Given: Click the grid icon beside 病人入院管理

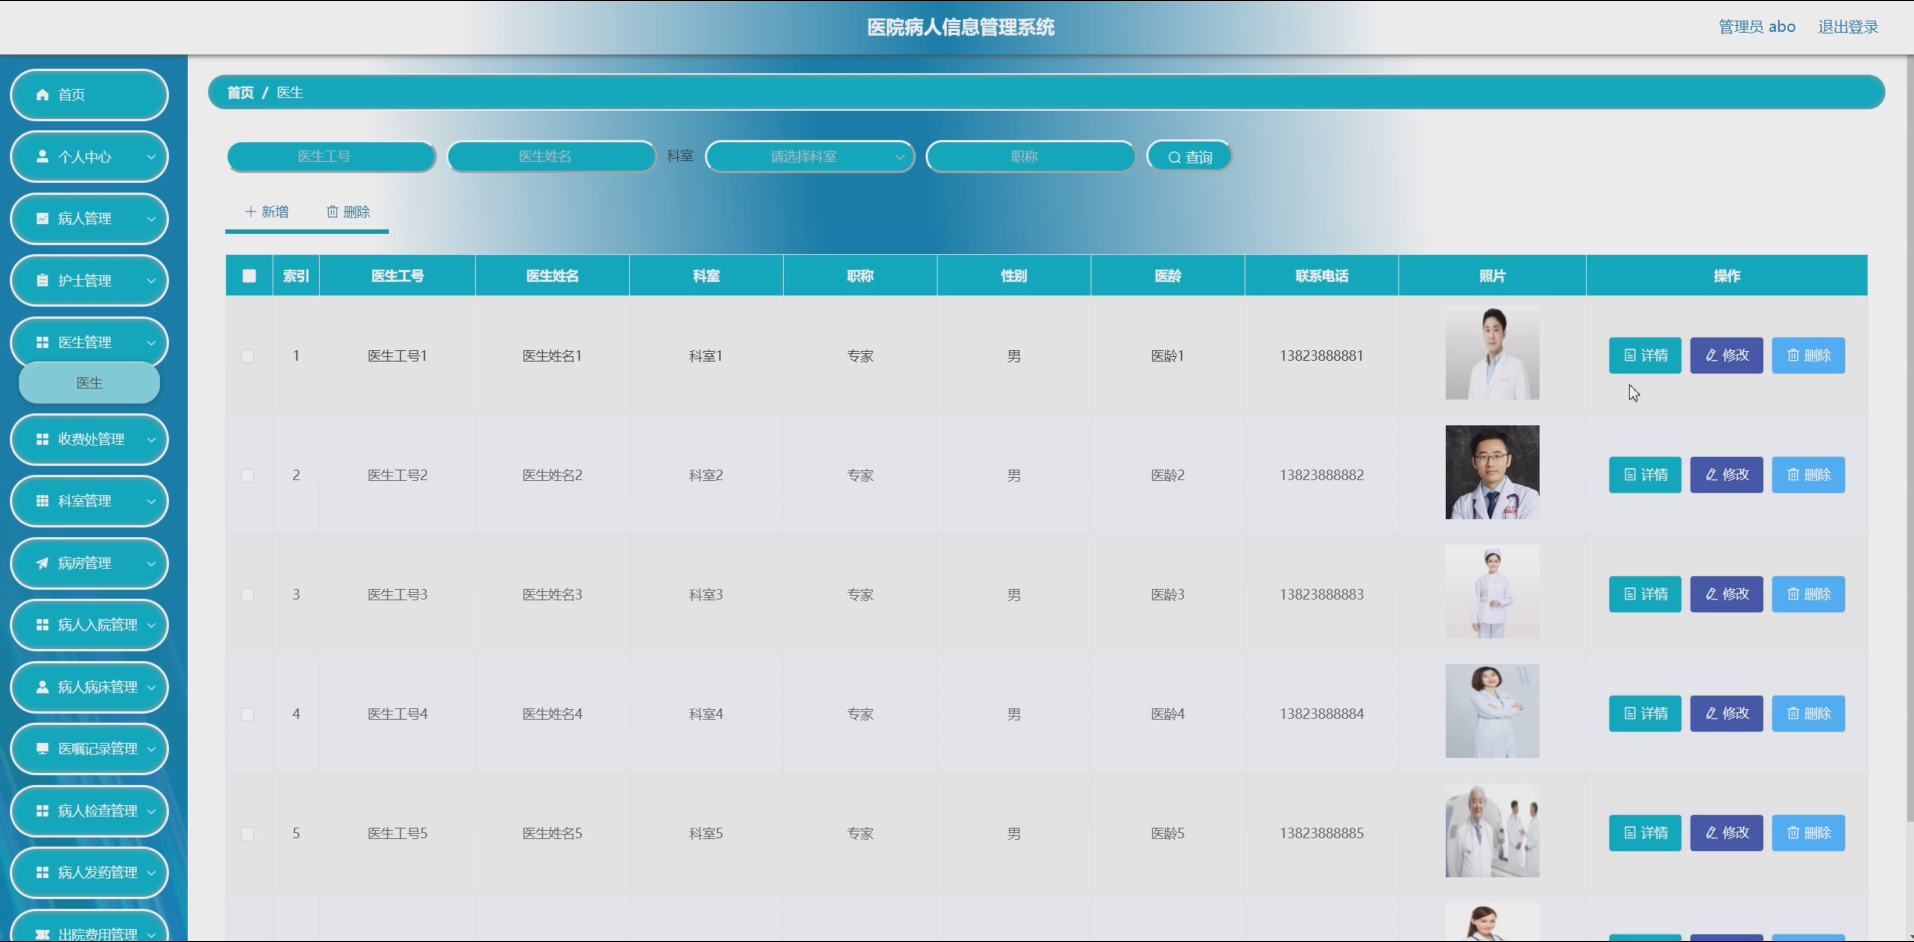Looking at the screenshot, I should coord(42,625).
